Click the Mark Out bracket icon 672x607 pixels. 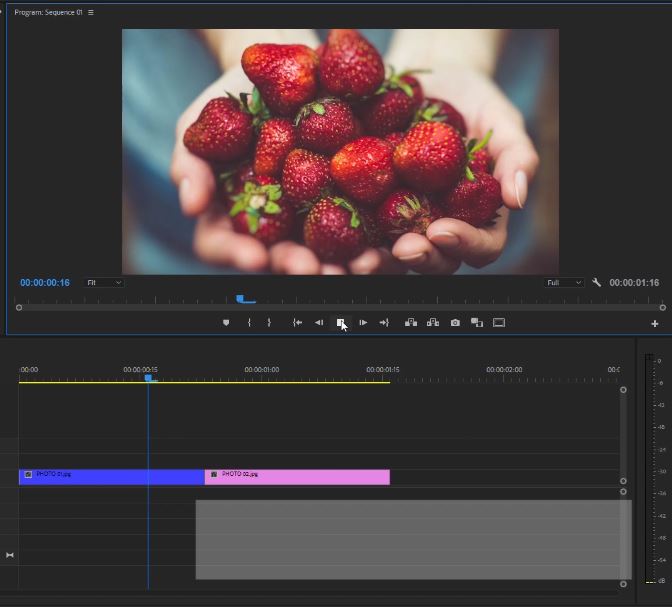[x=269, y=323]
